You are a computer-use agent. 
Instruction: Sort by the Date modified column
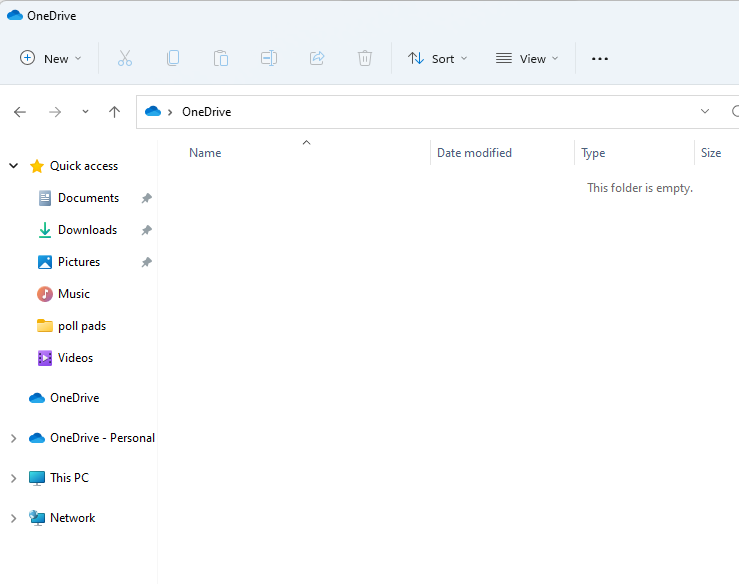474,153
